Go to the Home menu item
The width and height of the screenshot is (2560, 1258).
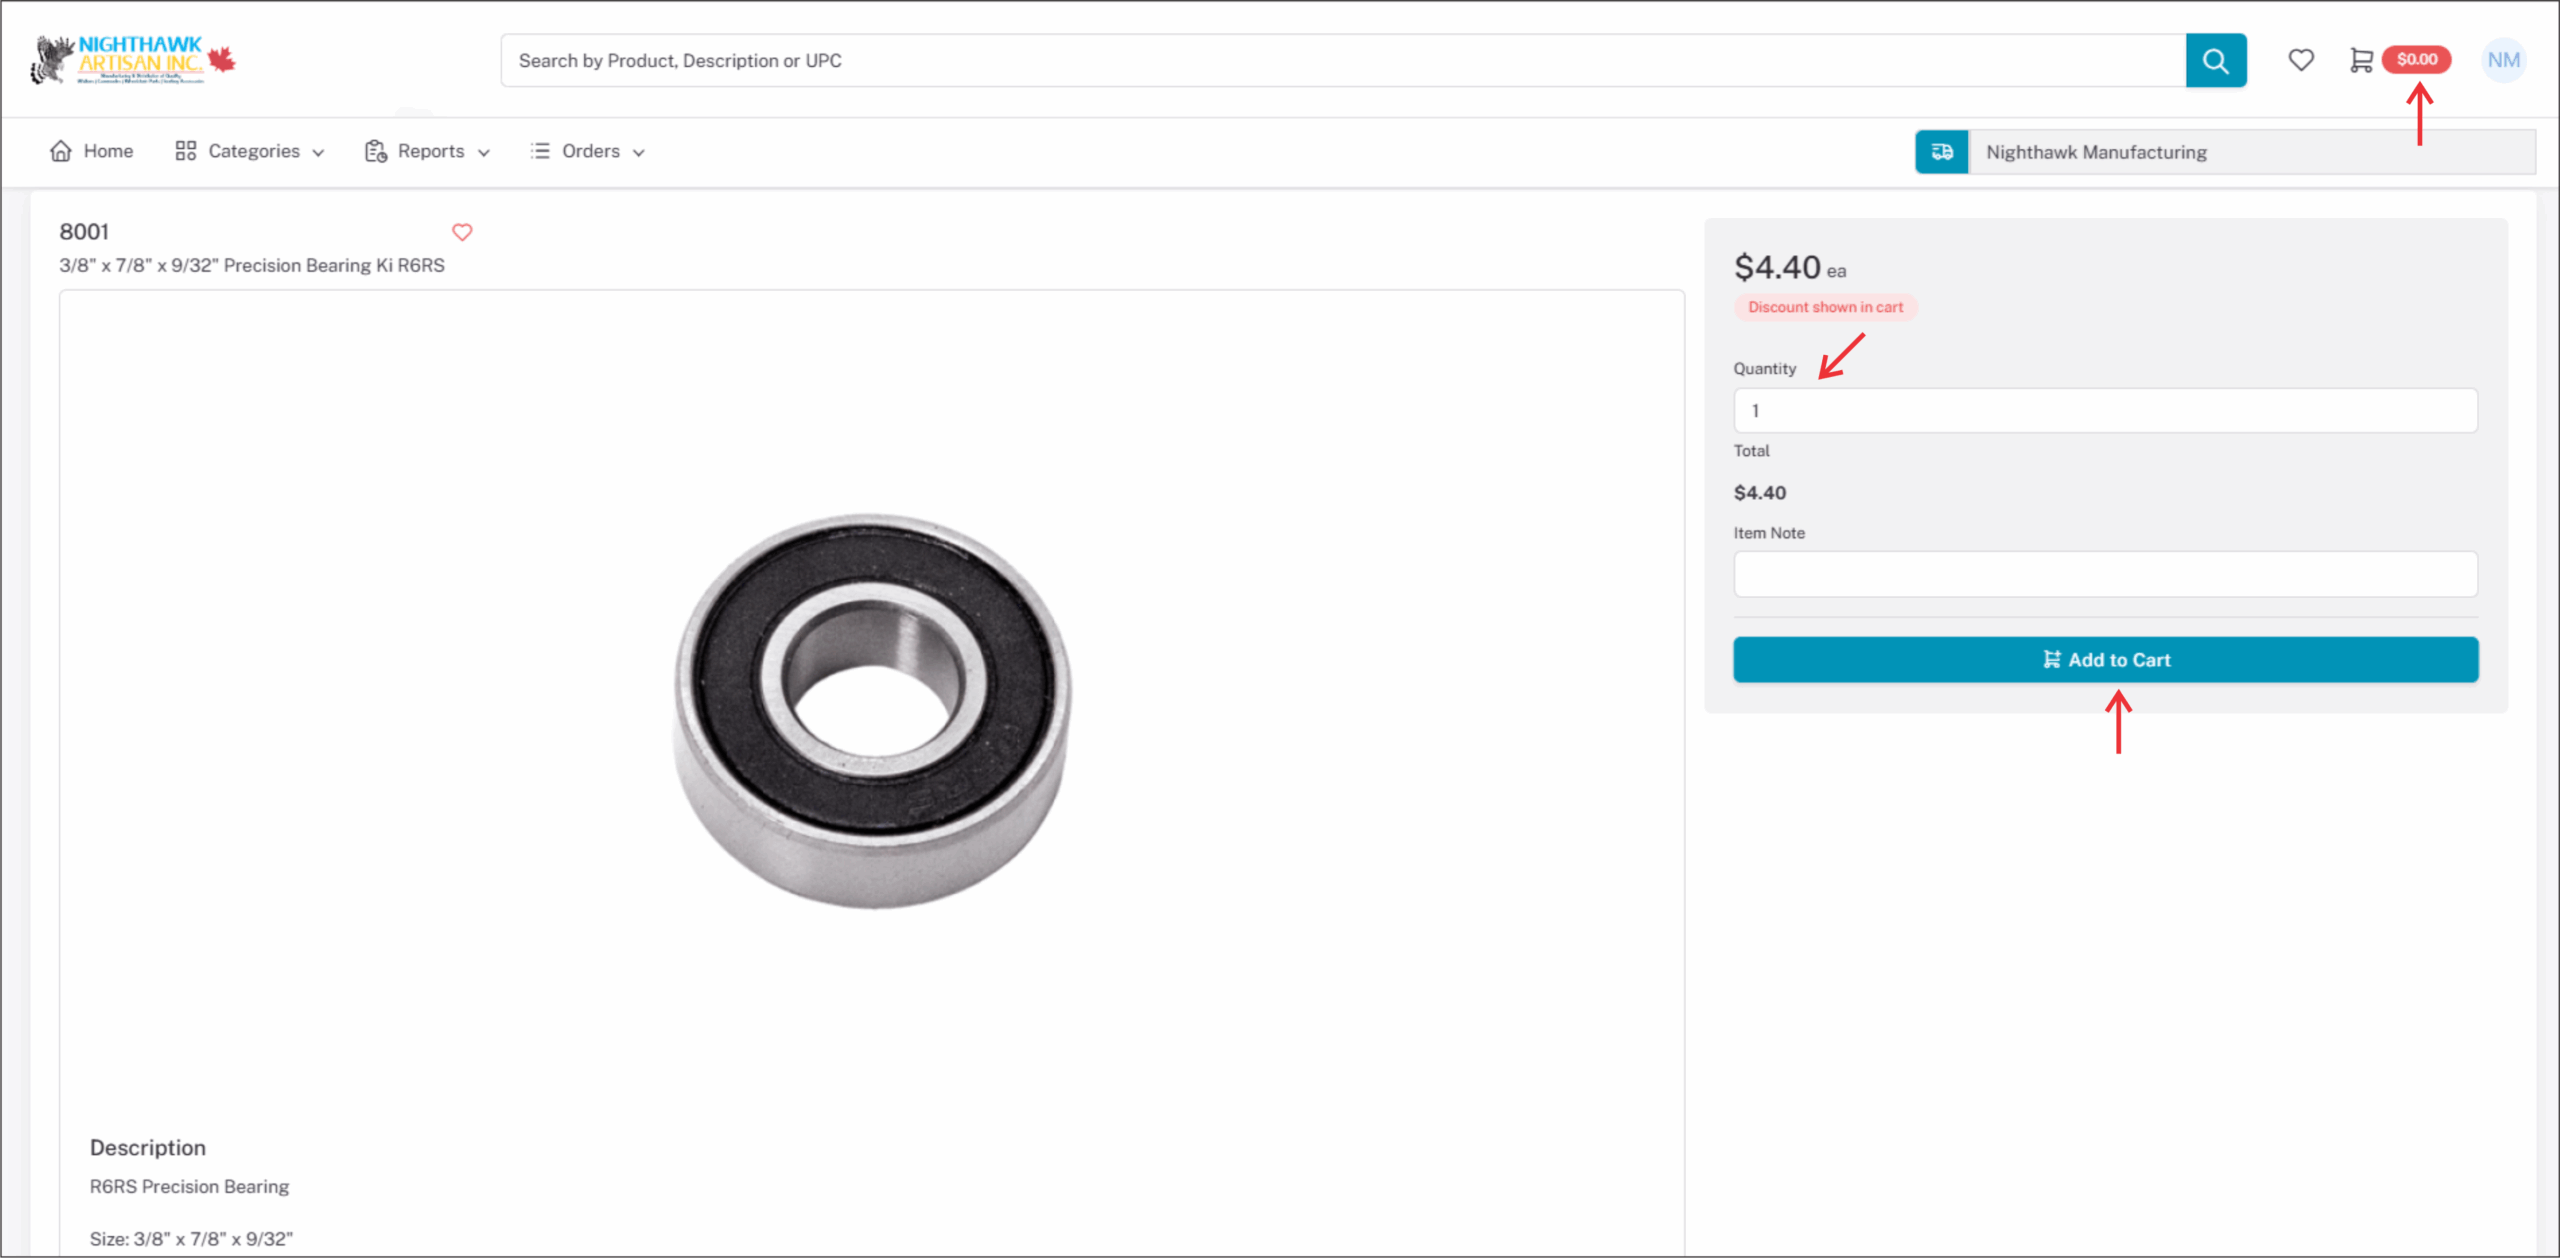click(x=108, y=151)
